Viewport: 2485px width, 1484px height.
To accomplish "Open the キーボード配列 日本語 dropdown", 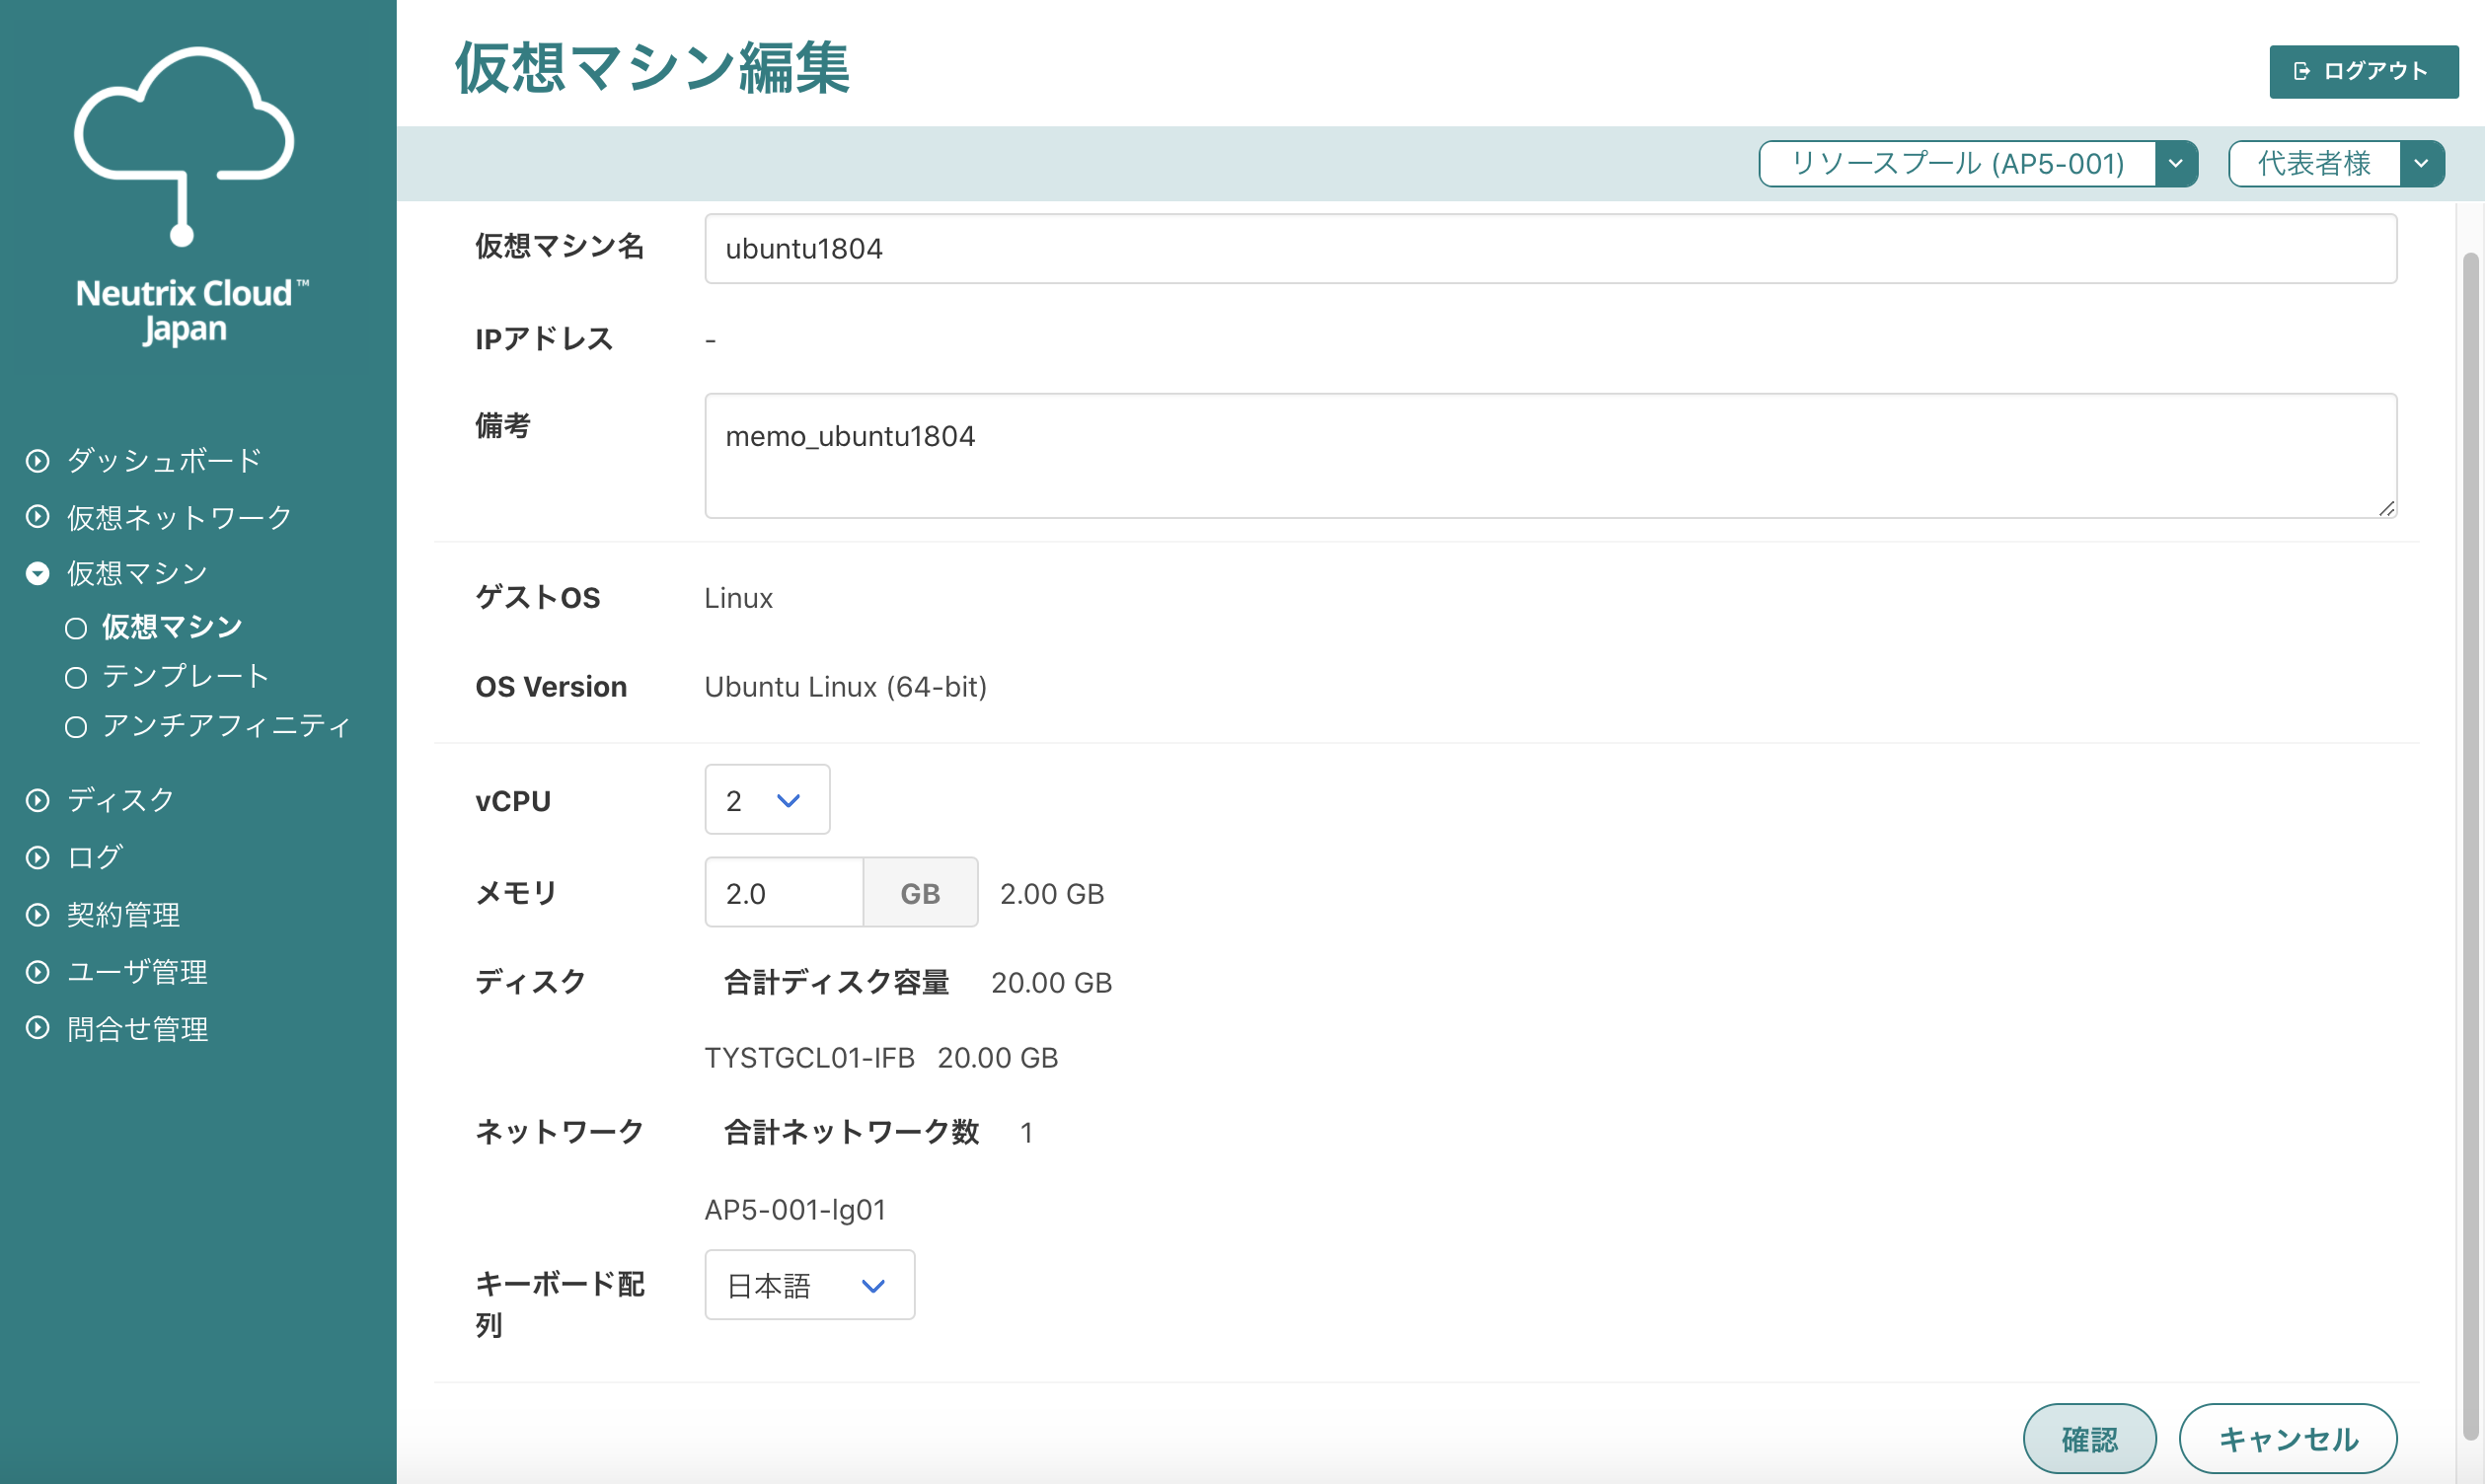I will 809,1284.
